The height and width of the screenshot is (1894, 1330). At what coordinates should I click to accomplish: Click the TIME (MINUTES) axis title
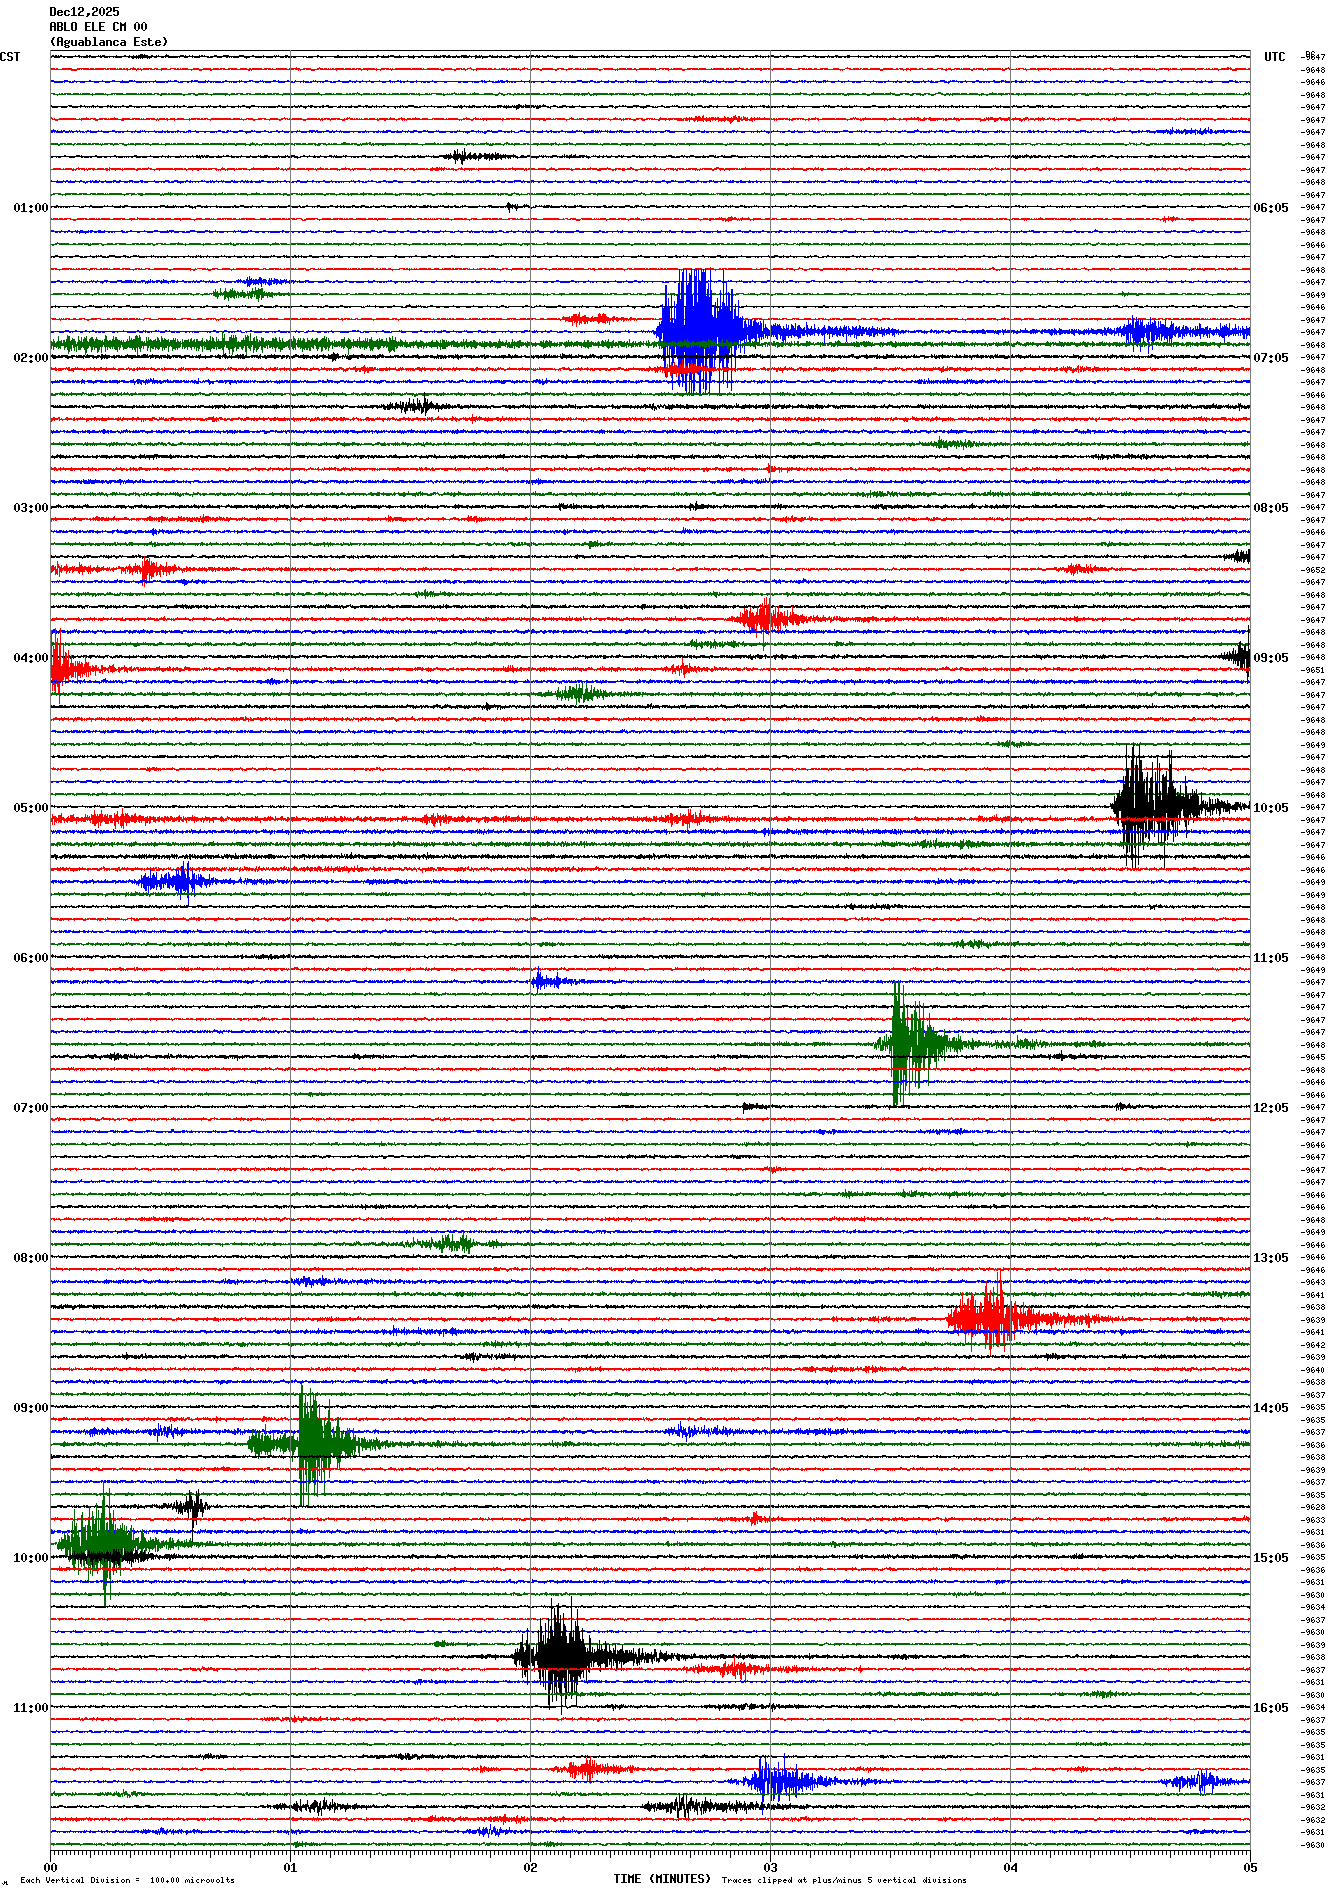point(662,1879)
